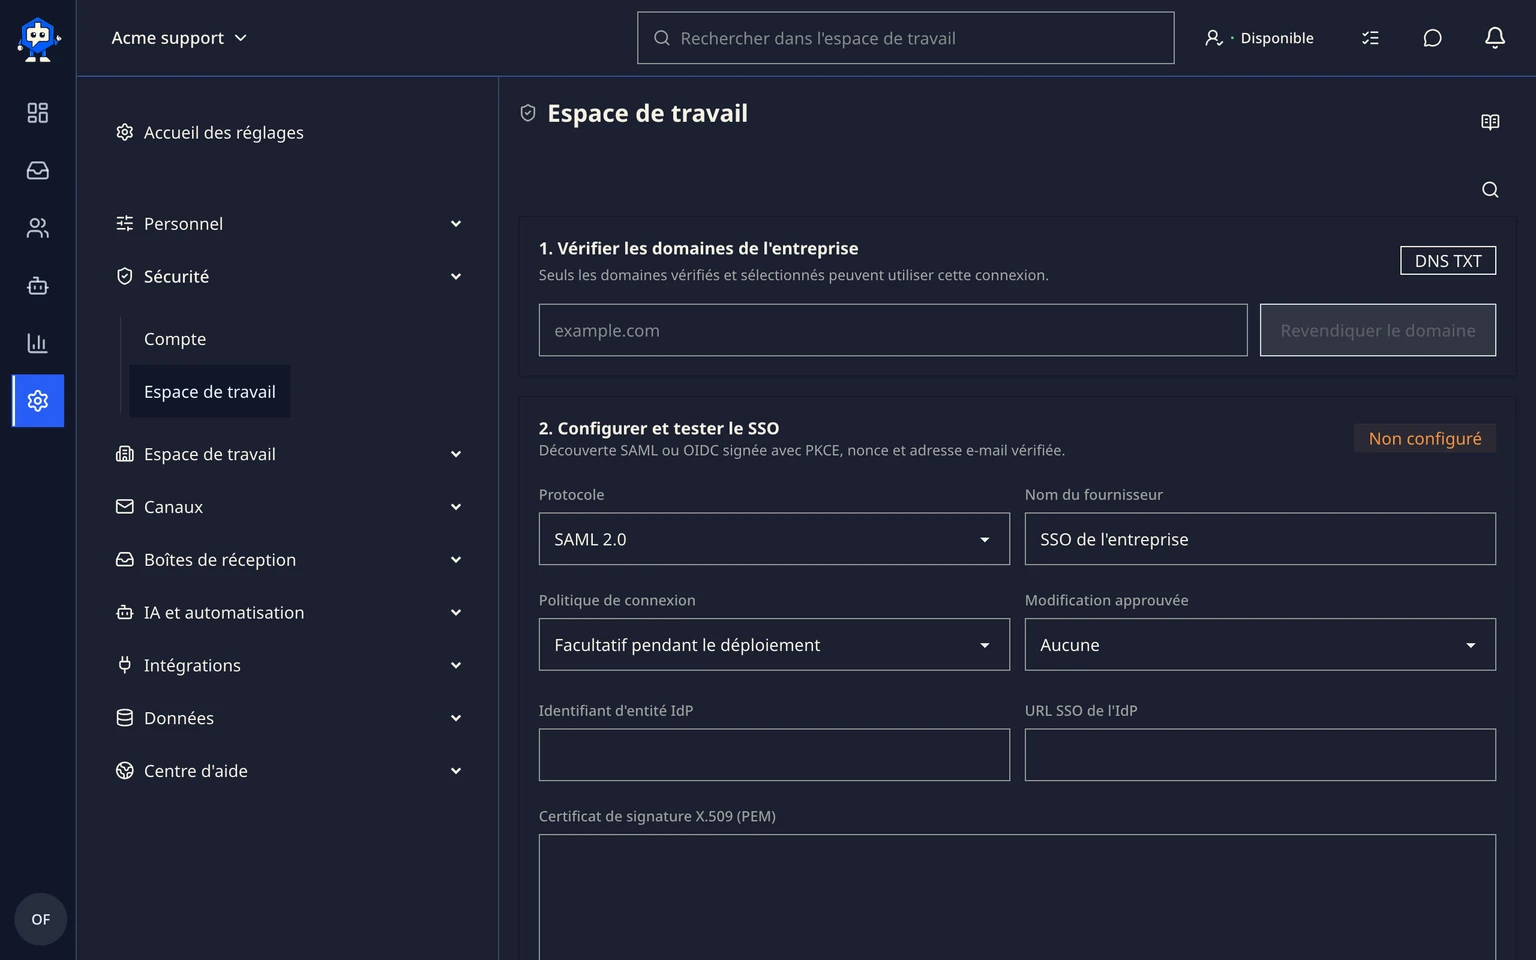Click the Identifiant d'entité IdP field
The image size is (1536, 960).
click(774, 755)
